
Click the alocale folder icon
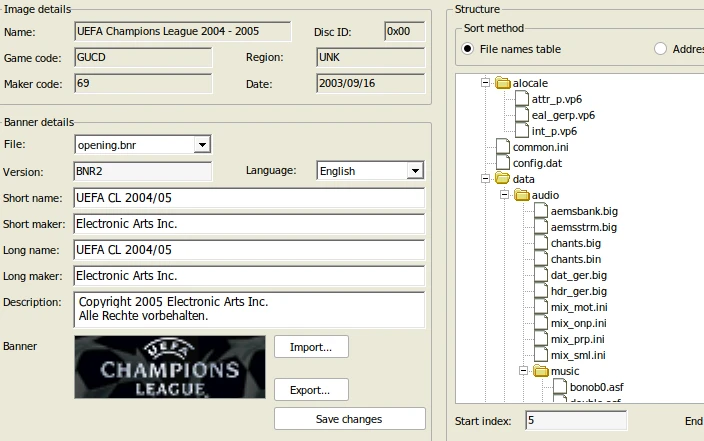[503, 83]
